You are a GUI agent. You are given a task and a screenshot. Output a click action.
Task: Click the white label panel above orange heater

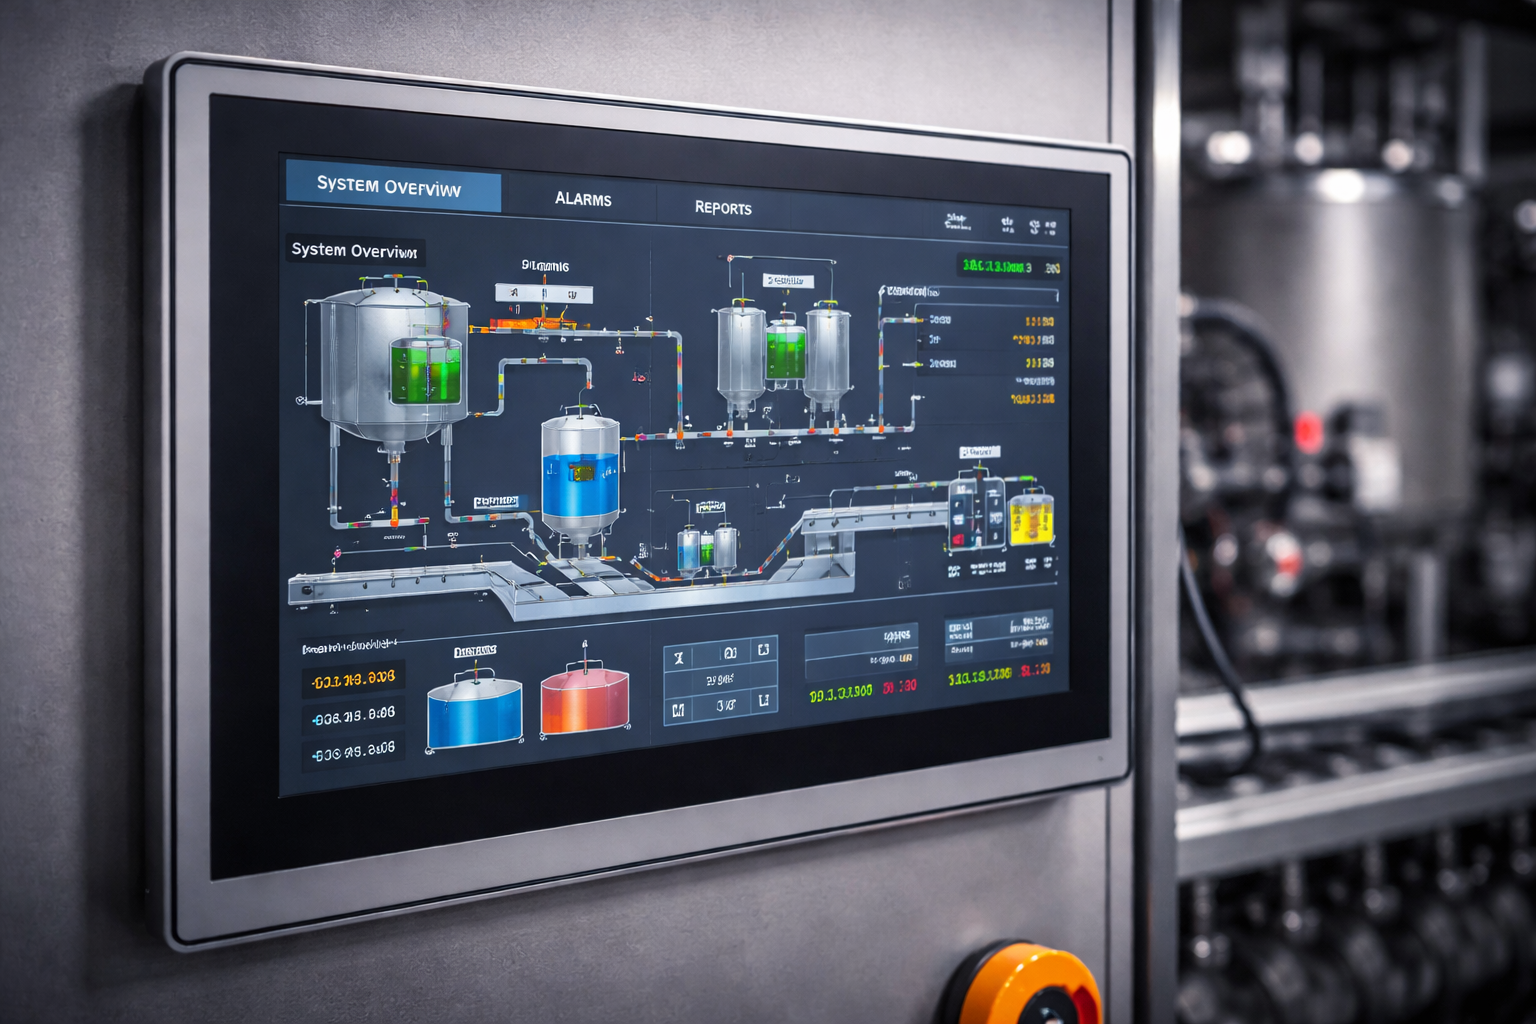pyautogui.click(x=544, y=293)
